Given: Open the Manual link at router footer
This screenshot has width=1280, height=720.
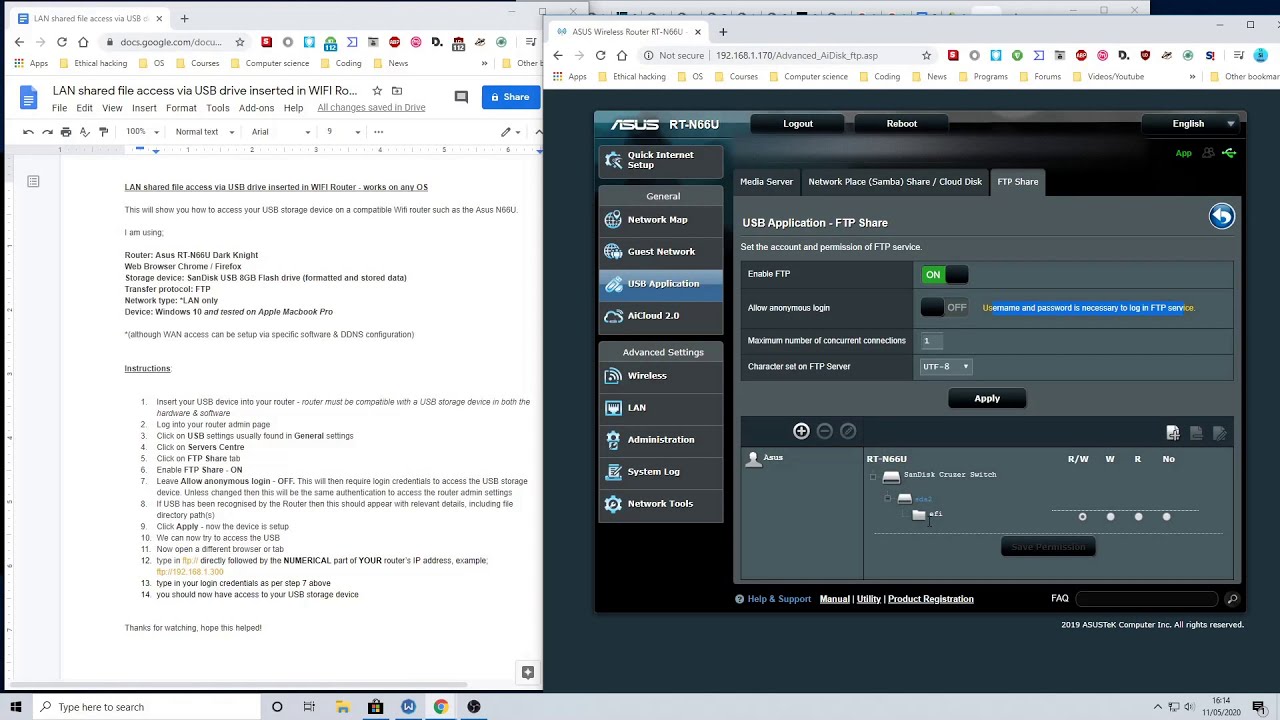Looking at the screenshot, I should [x=834, y=599].
